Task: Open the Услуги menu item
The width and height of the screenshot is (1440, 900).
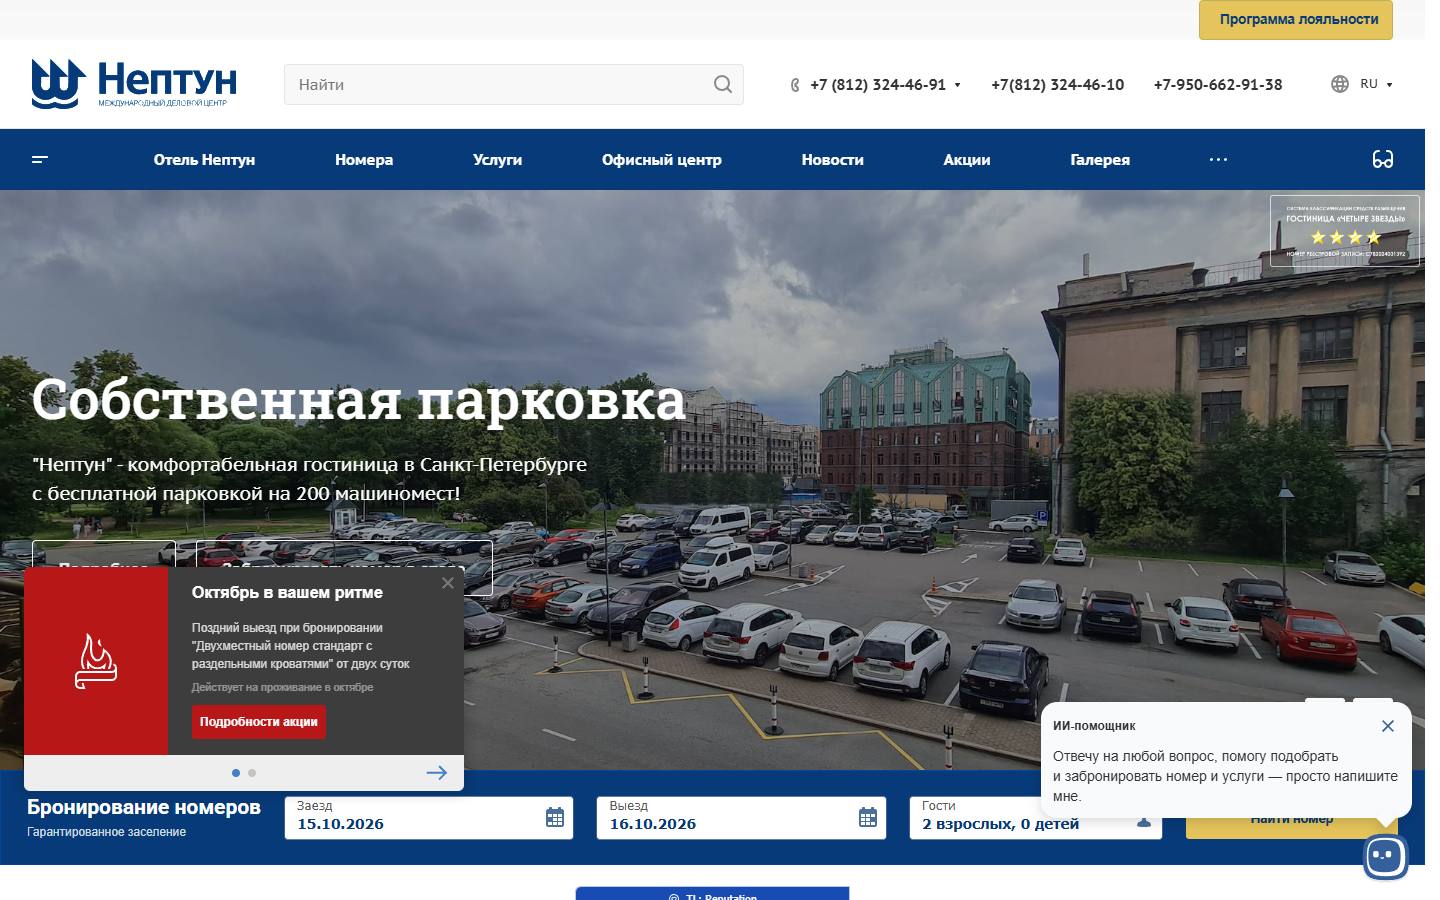Action: coord(497,159)
